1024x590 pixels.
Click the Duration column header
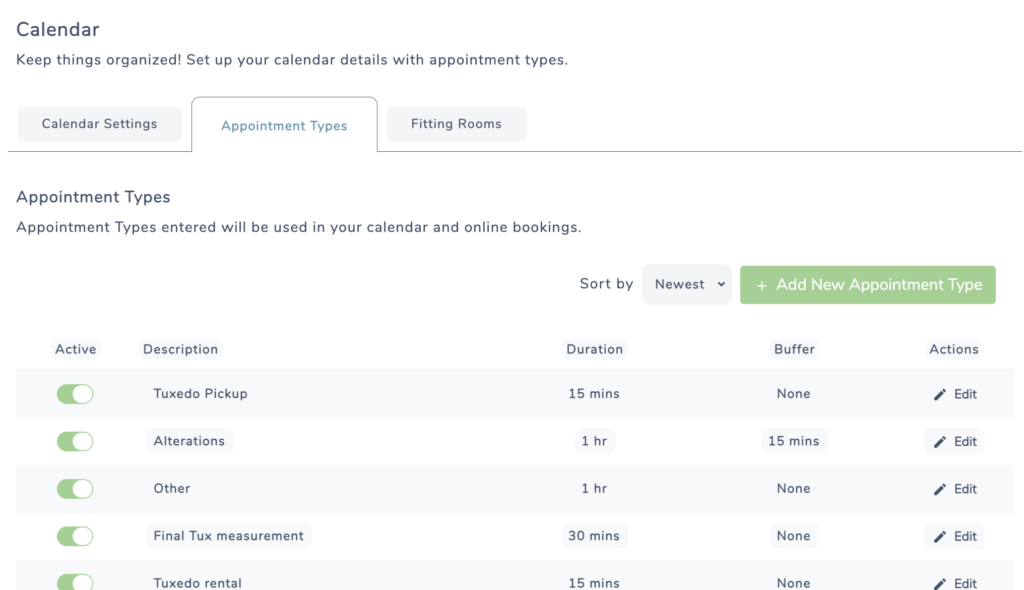click(594, 350)
